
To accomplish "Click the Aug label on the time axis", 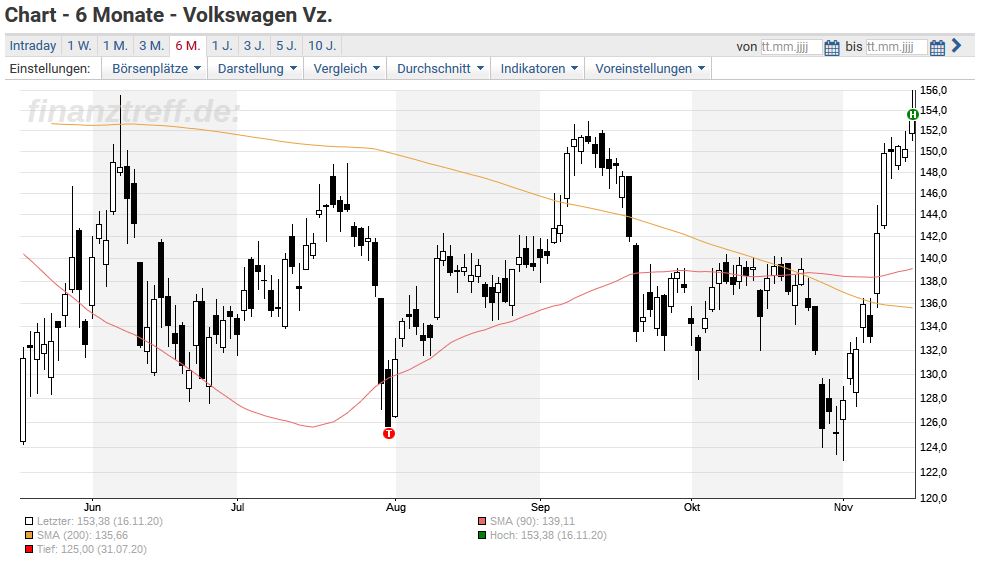I will click(x=396, y=507).
